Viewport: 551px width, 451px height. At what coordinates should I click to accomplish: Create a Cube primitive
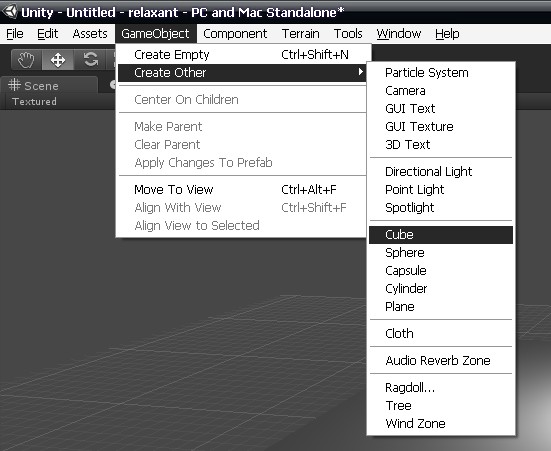(x=441, y=235)
